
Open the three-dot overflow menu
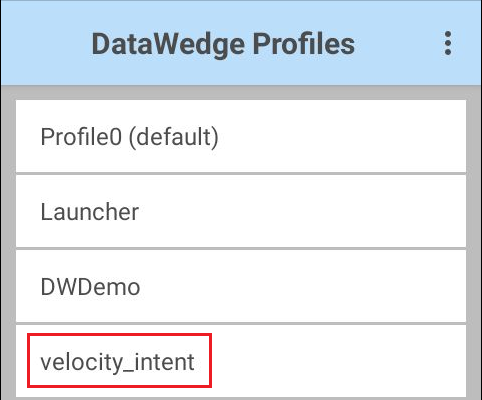(x=448, y=43)
